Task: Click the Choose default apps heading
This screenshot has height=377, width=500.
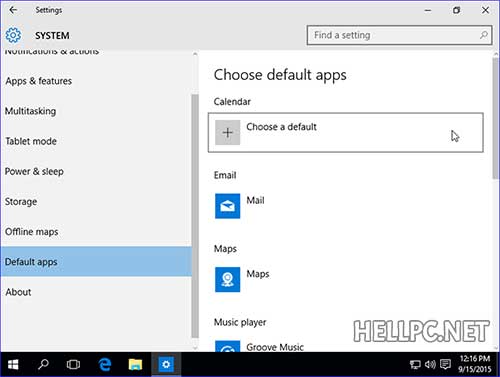Action: coord(280,75)
